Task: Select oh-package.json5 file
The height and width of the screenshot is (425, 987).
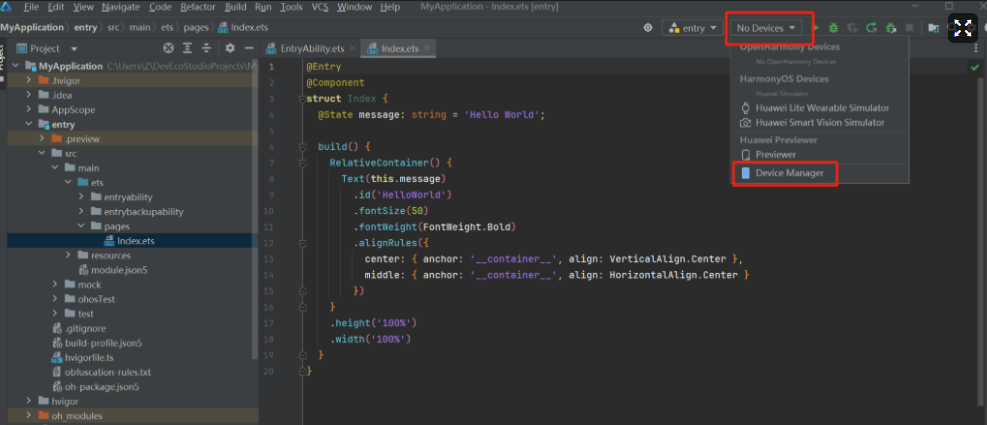Action: 101,387
